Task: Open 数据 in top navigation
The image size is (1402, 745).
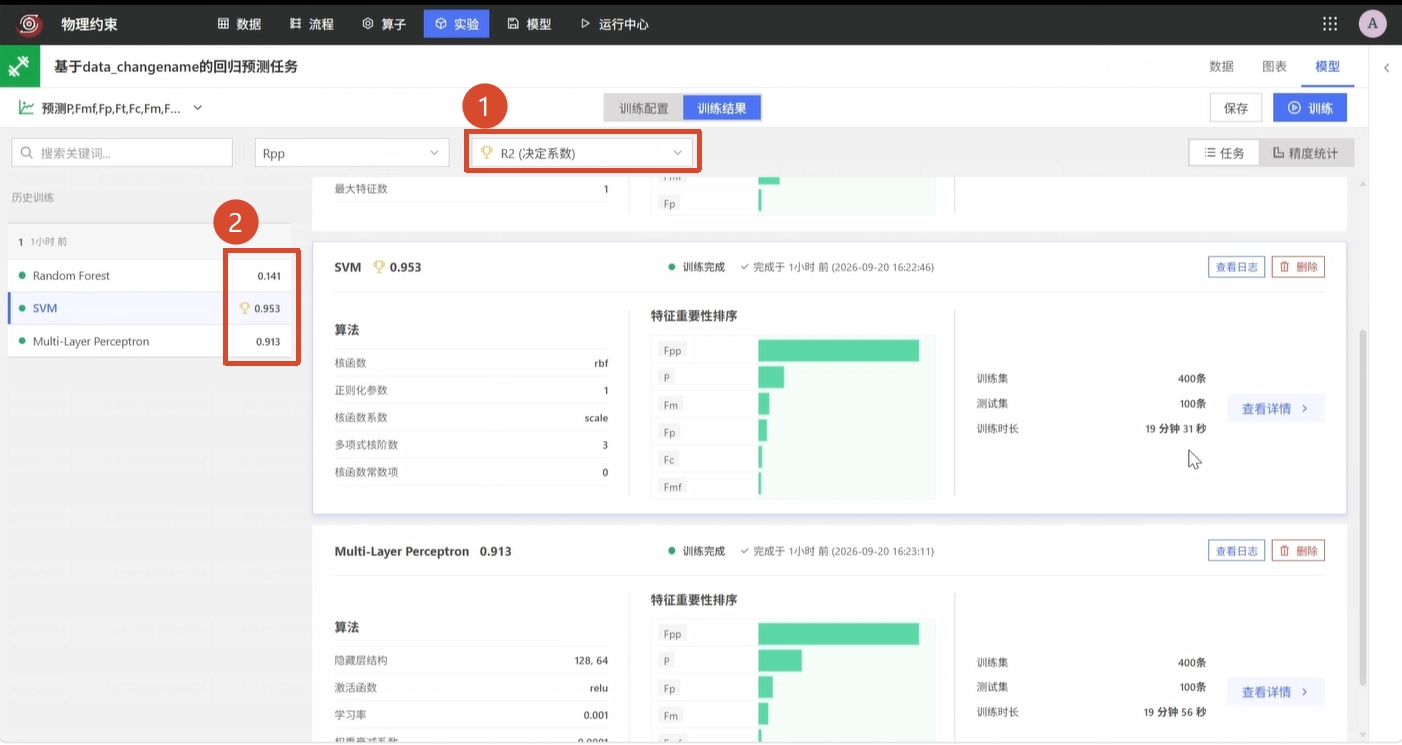Action: [x=239, y=24]
